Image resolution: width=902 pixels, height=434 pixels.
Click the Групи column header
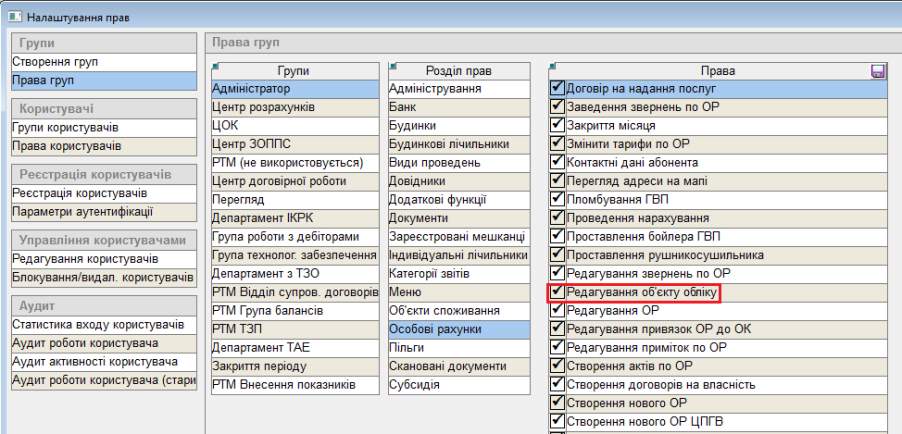295,71
